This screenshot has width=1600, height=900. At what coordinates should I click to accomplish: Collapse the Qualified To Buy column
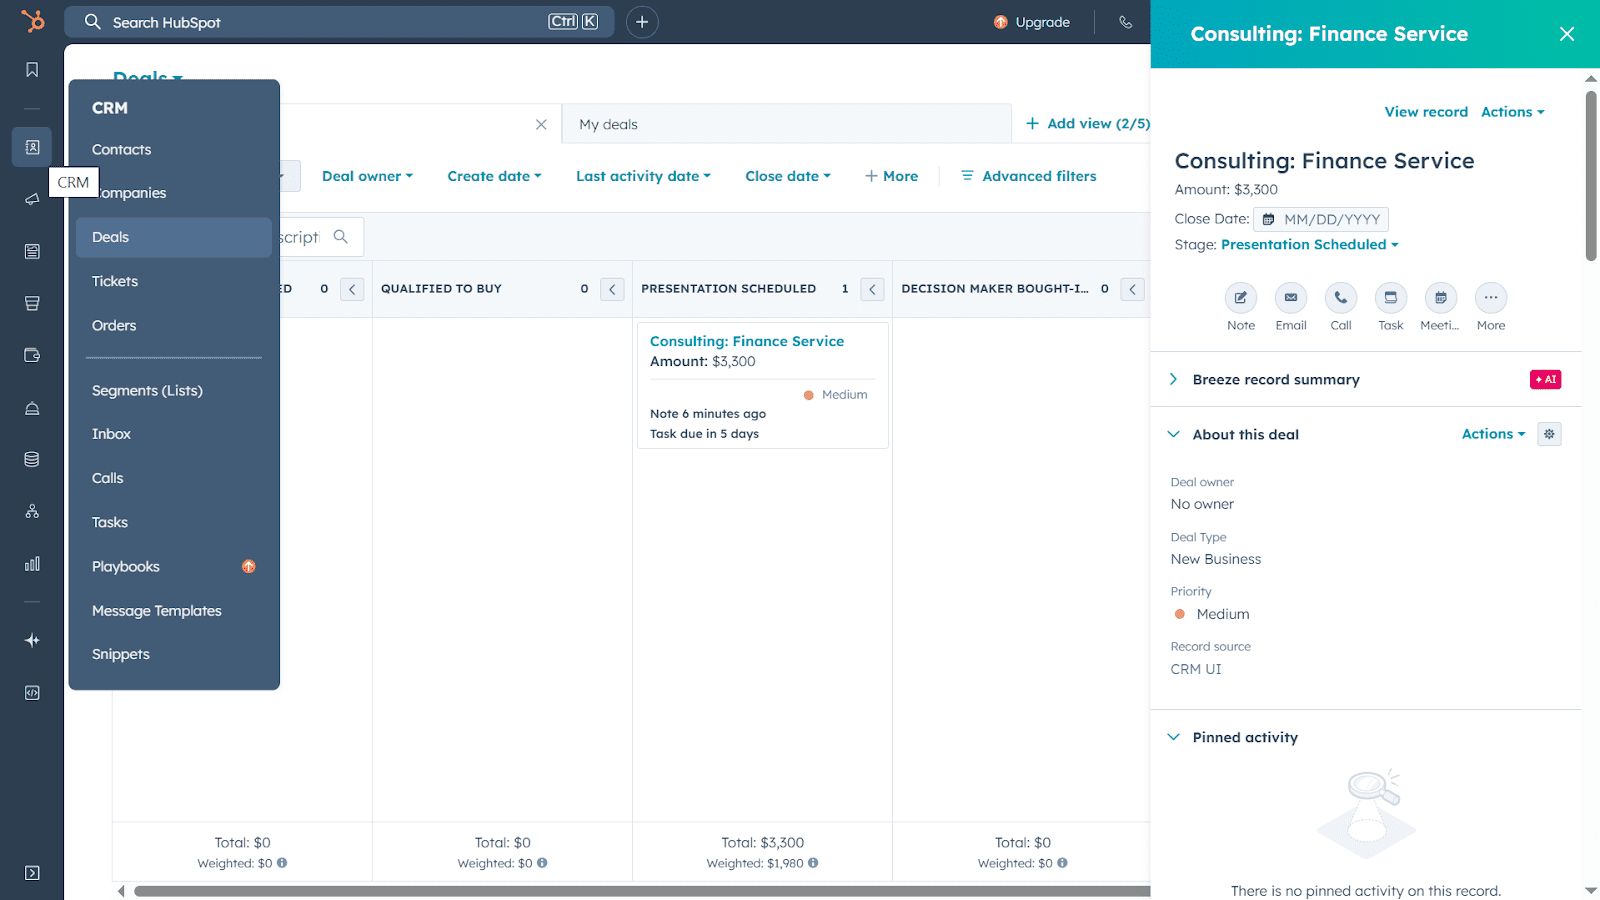point(612,289)
